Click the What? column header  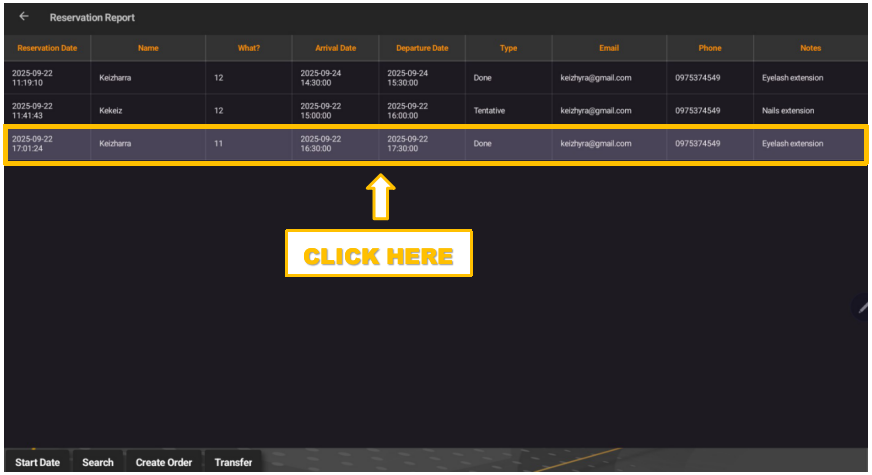point(248,48)
